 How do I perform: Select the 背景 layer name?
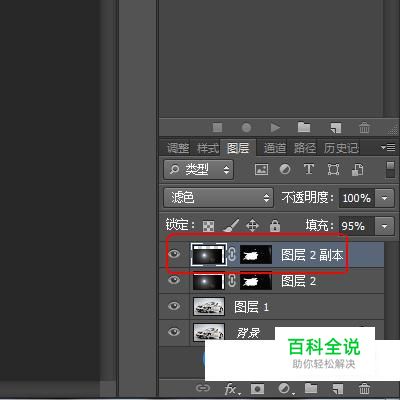(x=248, y=333)
